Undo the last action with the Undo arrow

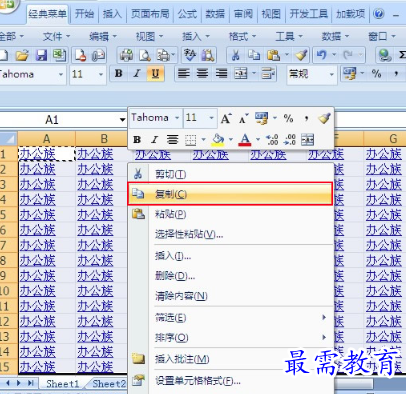pos(321,55)
